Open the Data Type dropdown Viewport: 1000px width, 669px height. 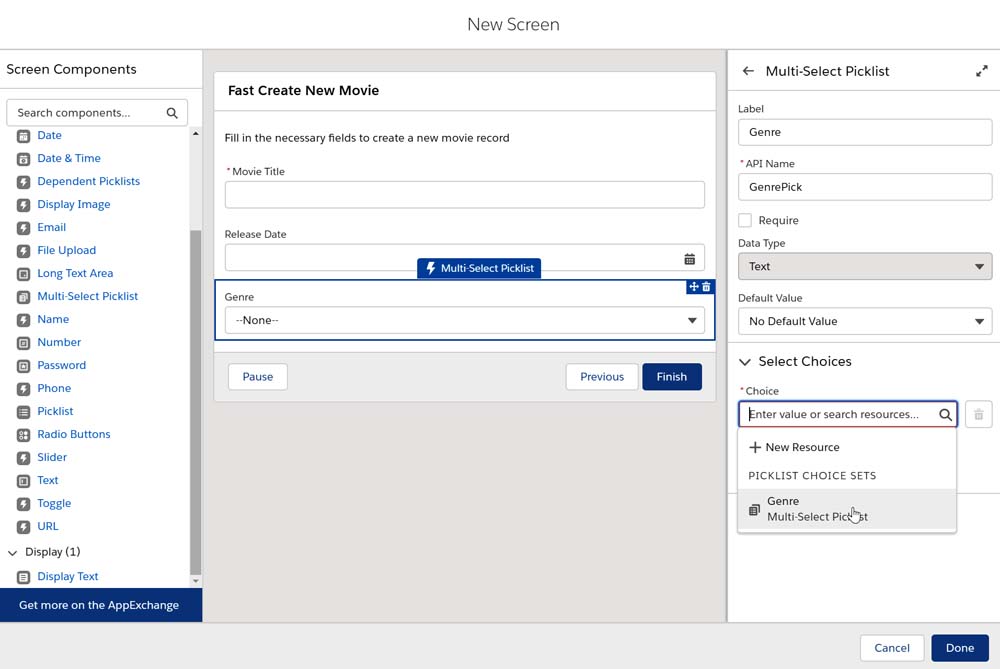864,266
